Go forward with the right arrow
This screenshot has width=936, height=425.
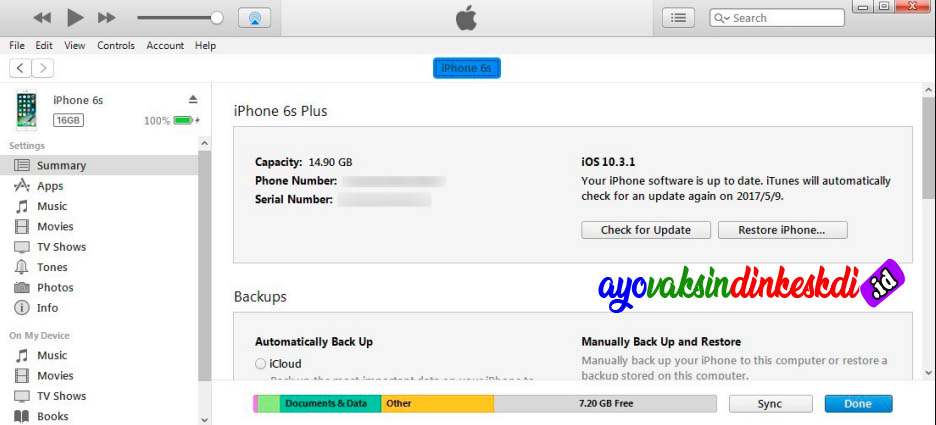point(43,68)
